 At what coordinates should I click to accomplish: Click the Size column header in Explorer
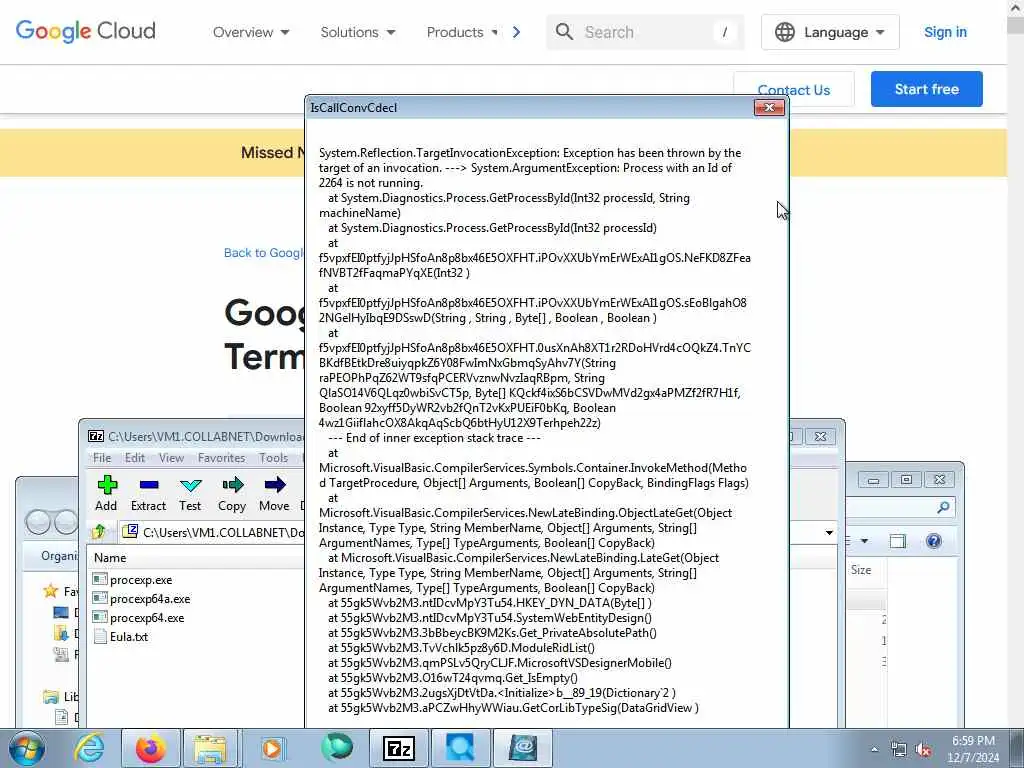861,570
